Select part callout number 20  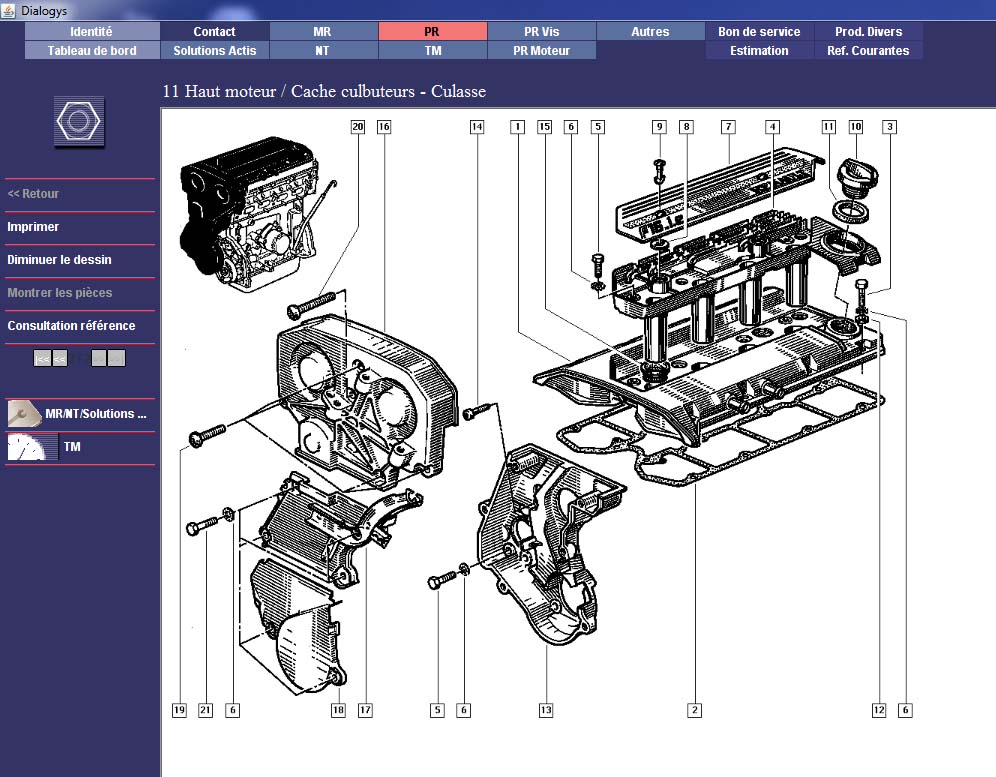358,127
